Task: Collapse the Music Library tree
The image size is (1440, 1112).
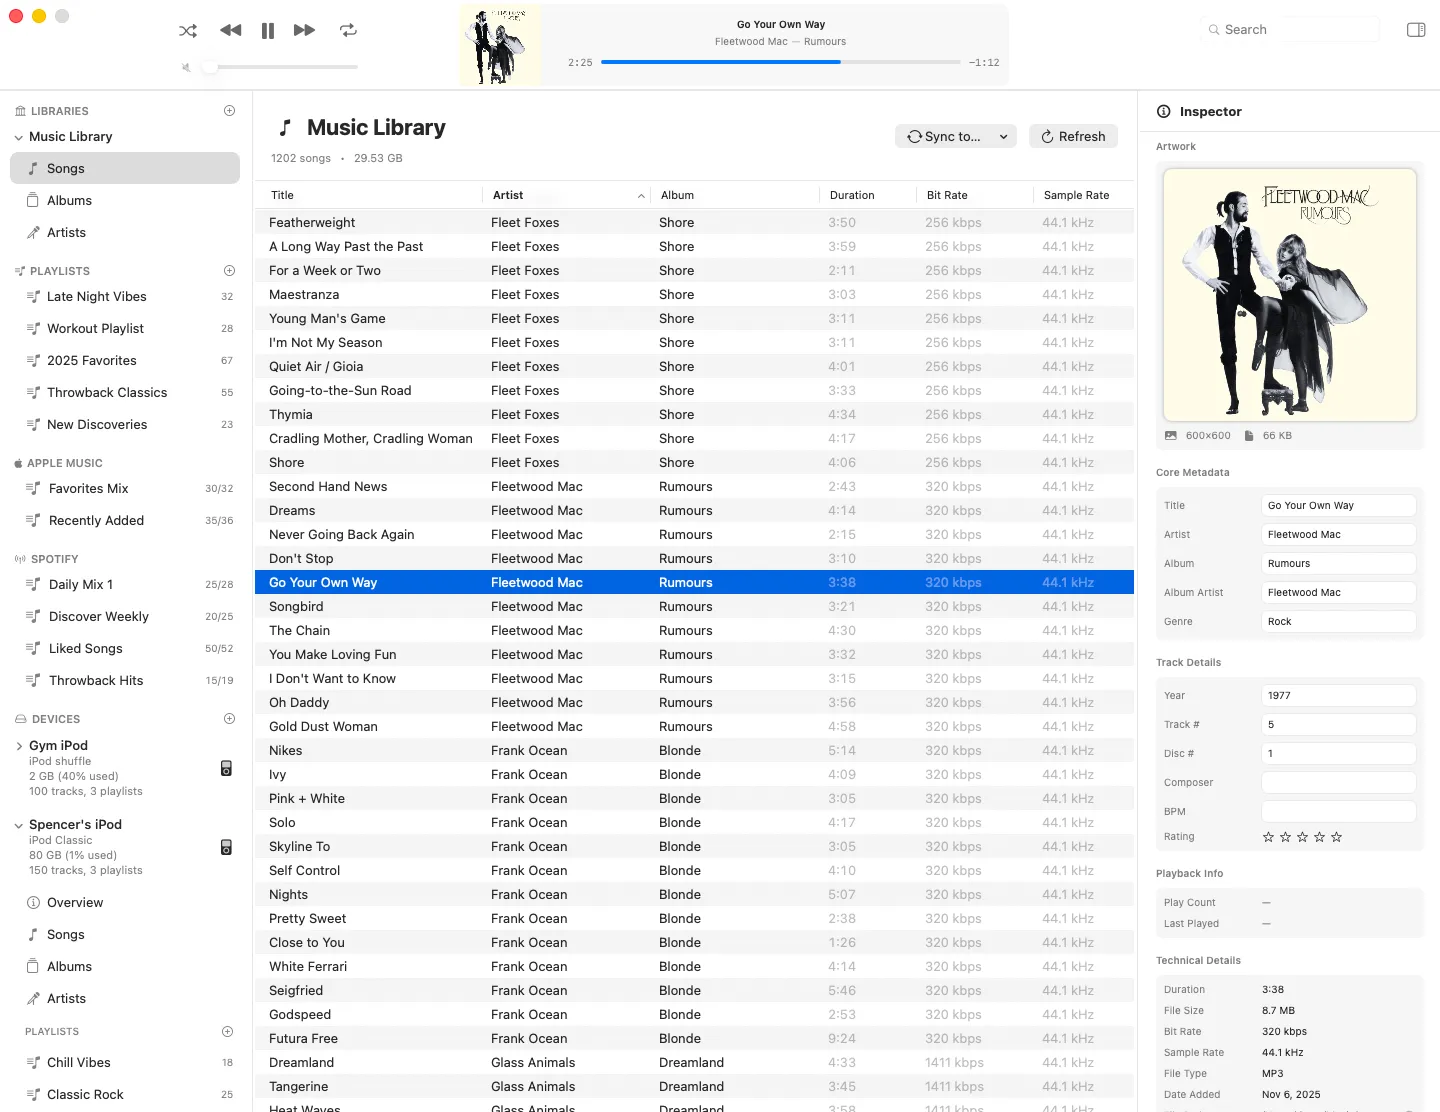Action: 19,137
